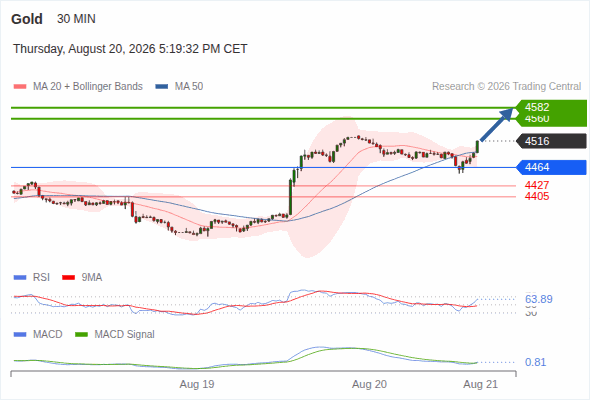Click the blue MACD legend swatch
The width and height of the screenshot is (590, 400).
(20, 335)
